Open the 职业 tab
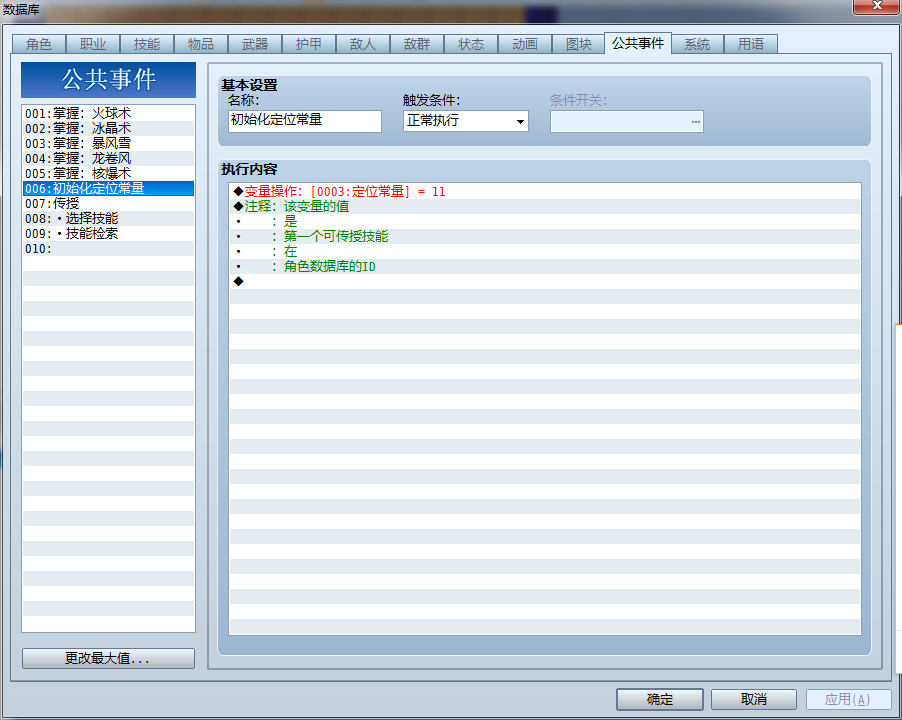 93,44
